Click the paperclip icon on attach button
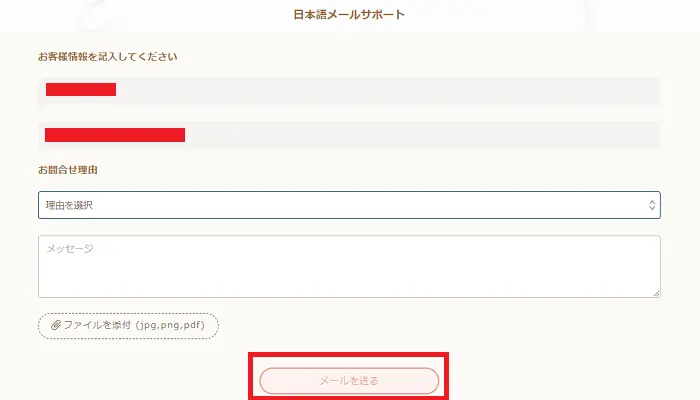The width and height of the screenshot is (700, 400). pos(56,326)
